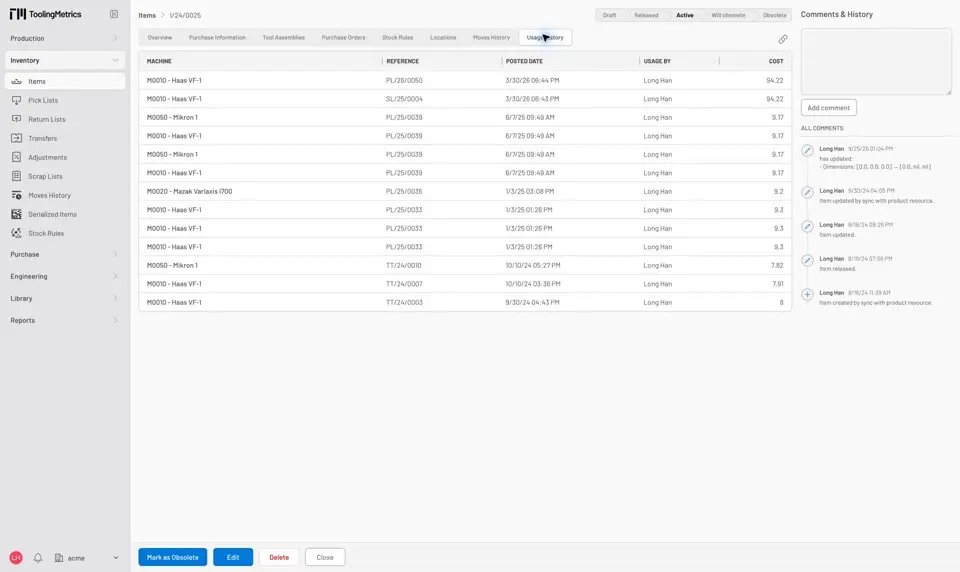Open Serialized Items icon
960x572 pixels.
[x=17, y=214]
